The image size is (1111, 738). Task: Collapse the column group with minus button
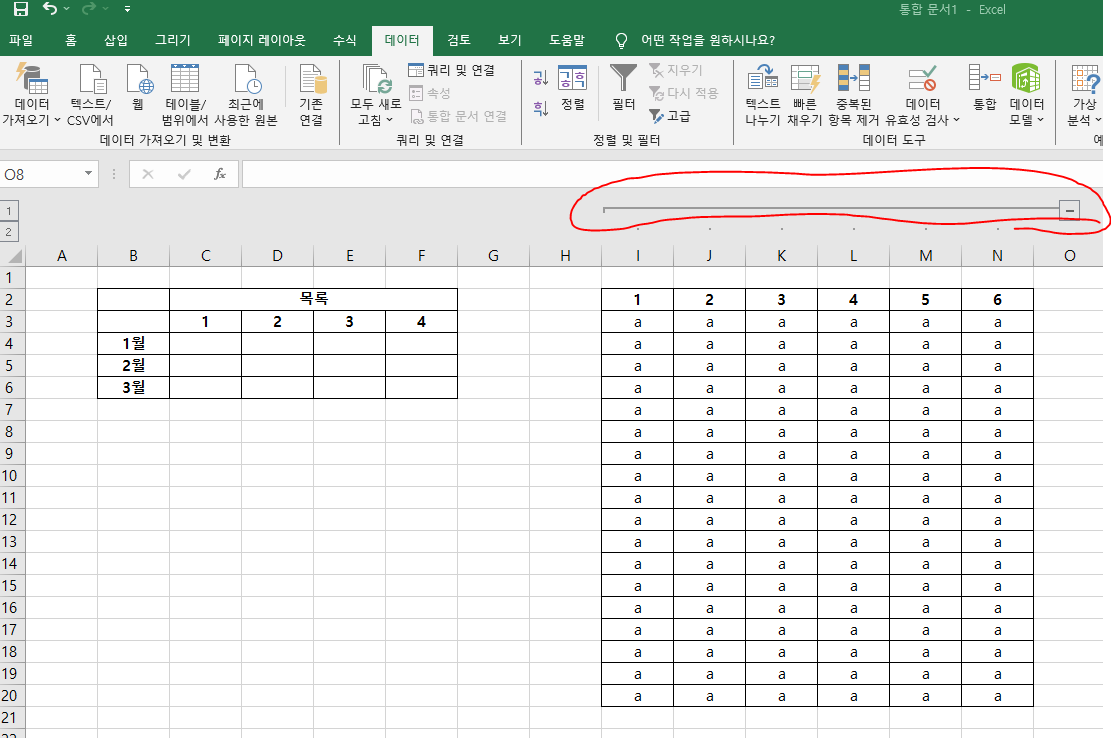coord(1070,210)
